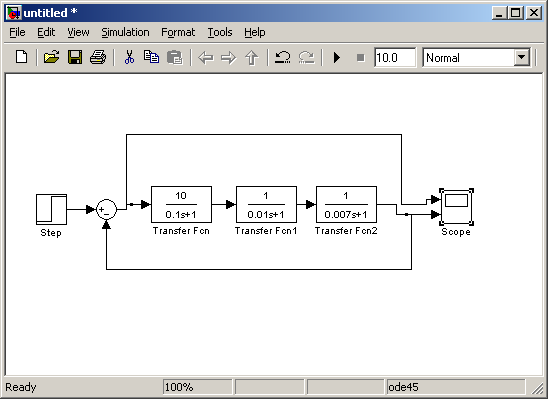The width and height of the screenshot is (548, 399).
Task: Select the Step source block
Action: (51, 209)
